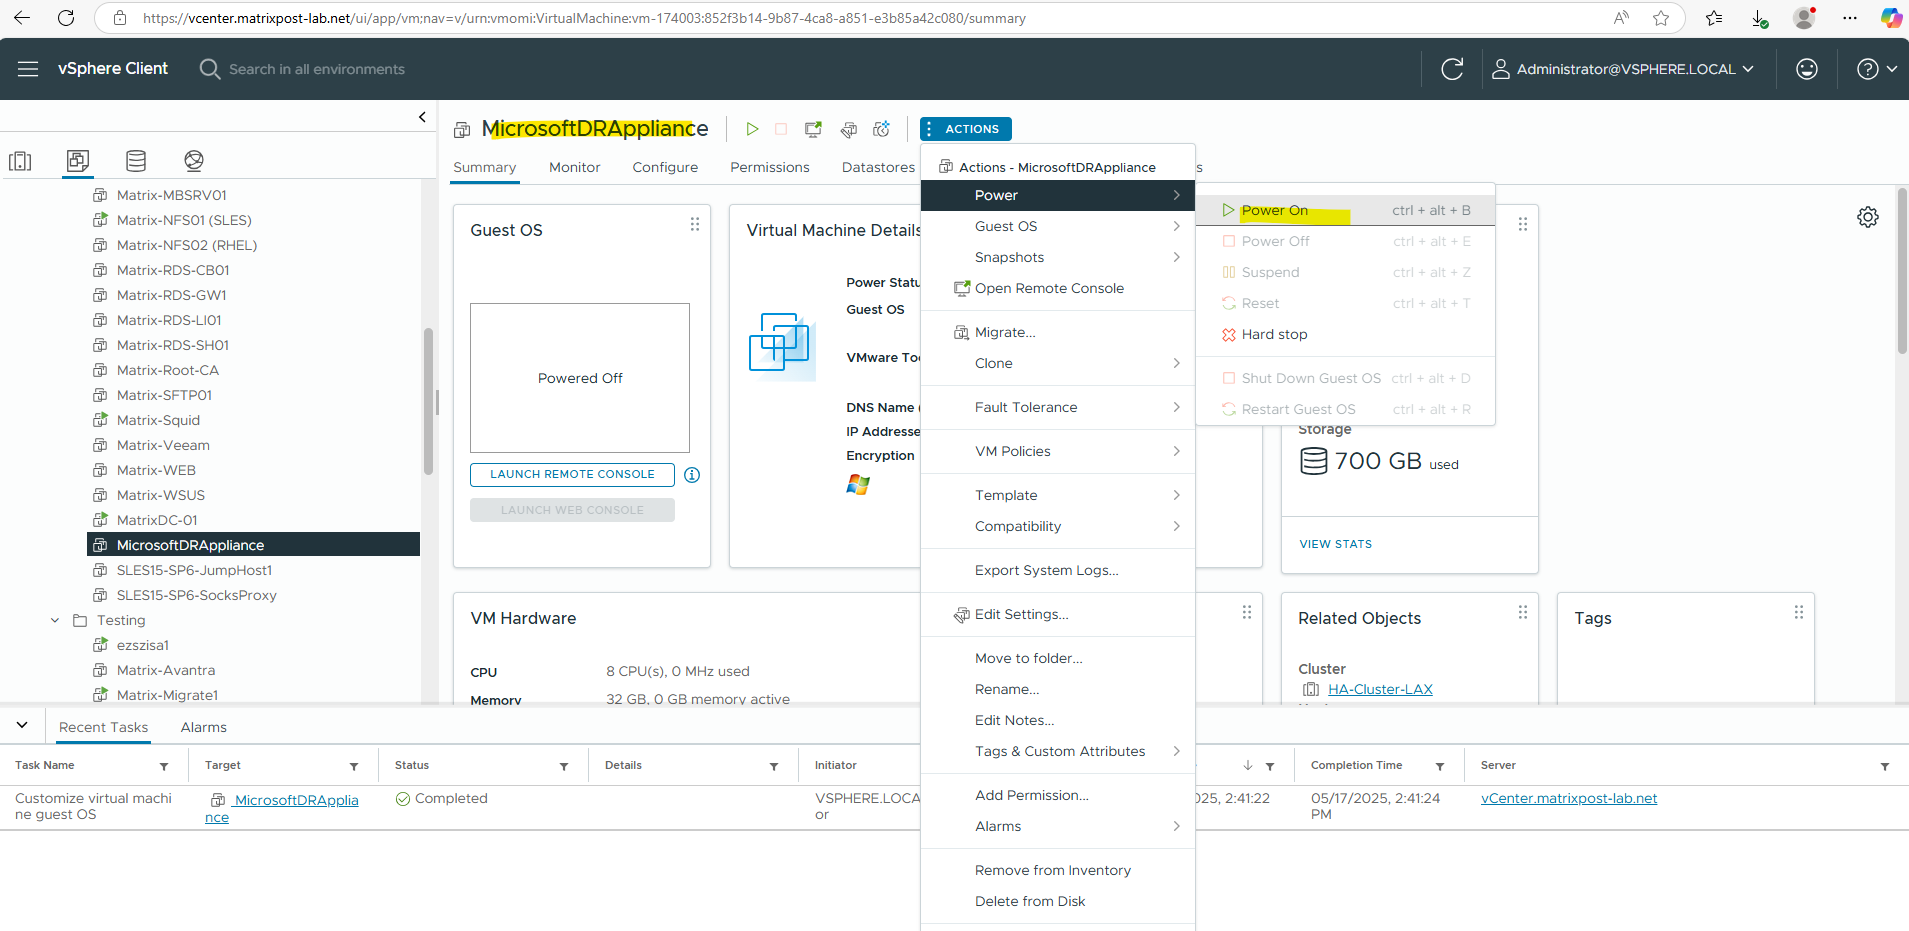The height and width of the screenshot is (931, 1909).
Task: Choose Move to folder... entry
Action: [x=1058, y=658]
